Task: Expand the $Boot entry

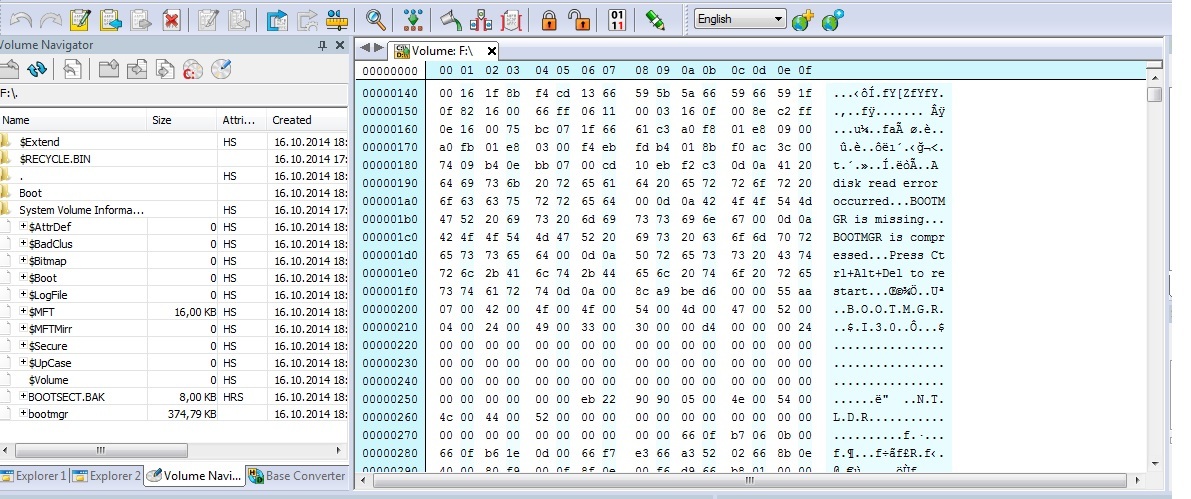Action: (24, 278)
